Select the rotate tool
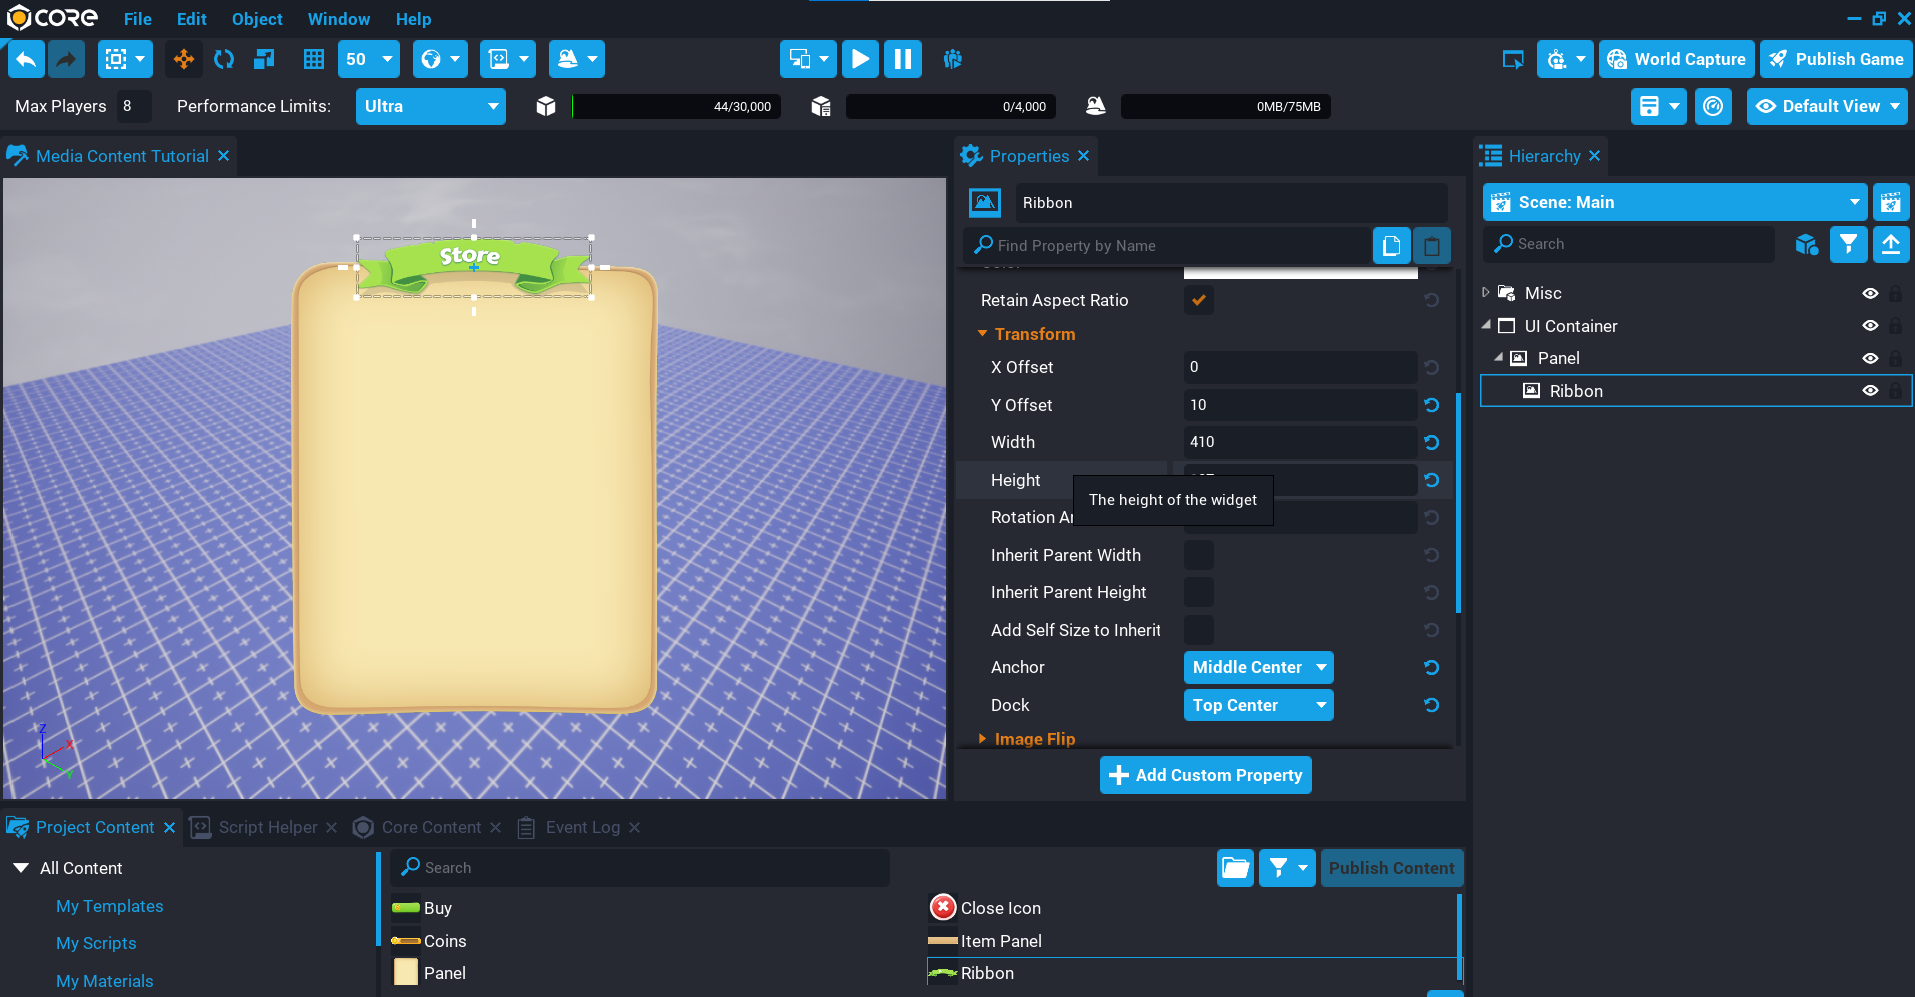Image resolution: width=1915 pixels, height=997 pixels. (224, 59)
